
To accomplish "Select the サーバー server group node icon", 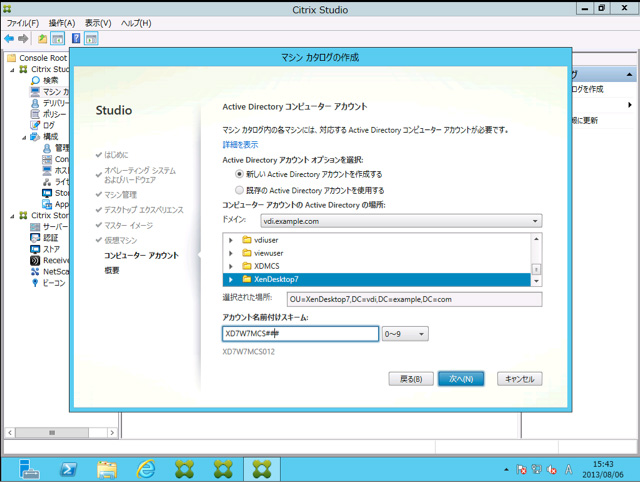I will [x=36, y=227].
